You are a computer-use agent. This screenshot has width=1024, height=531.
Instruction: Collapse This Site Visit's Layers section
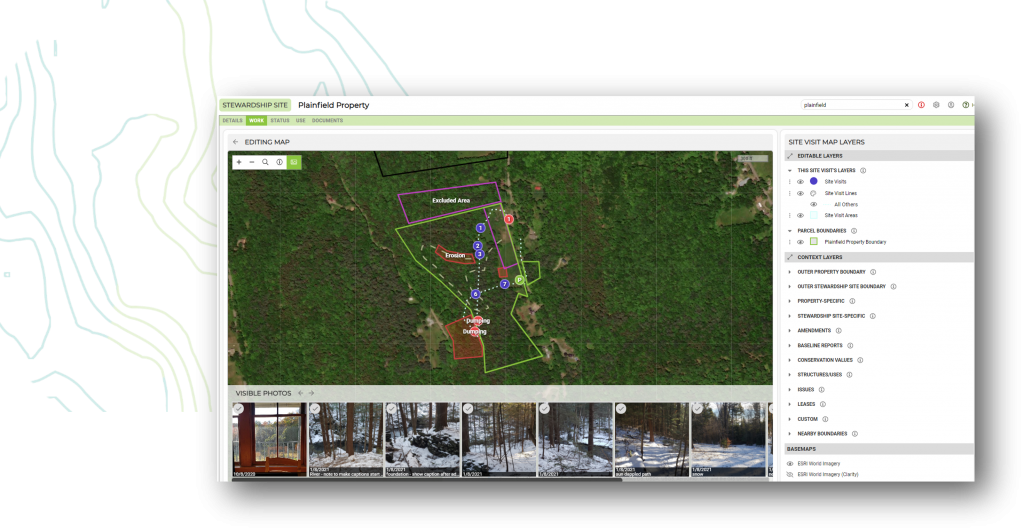click(790, 170)
